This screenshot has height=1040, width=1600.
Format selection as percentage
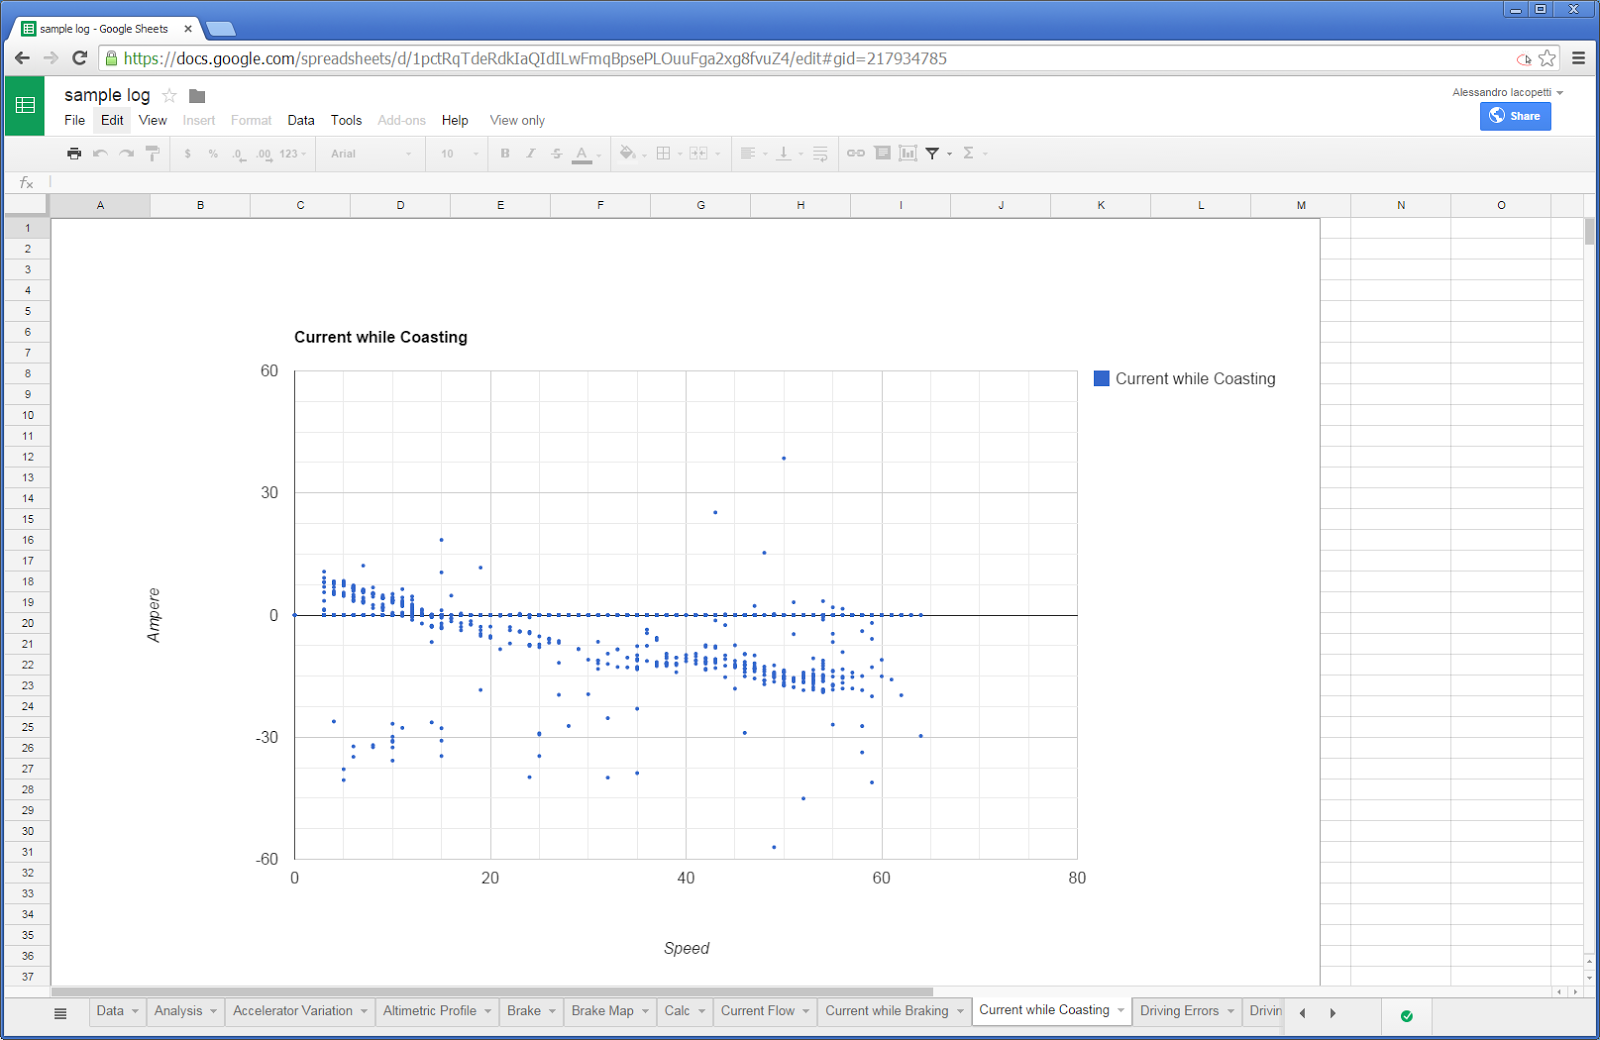(x=211, y=153)
